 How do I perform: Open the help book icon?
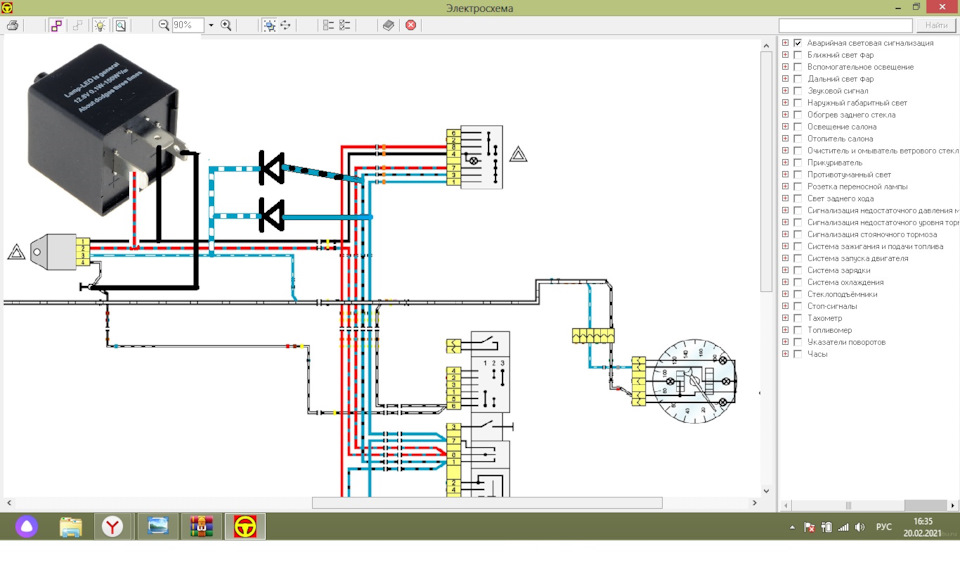coord(388,25)
